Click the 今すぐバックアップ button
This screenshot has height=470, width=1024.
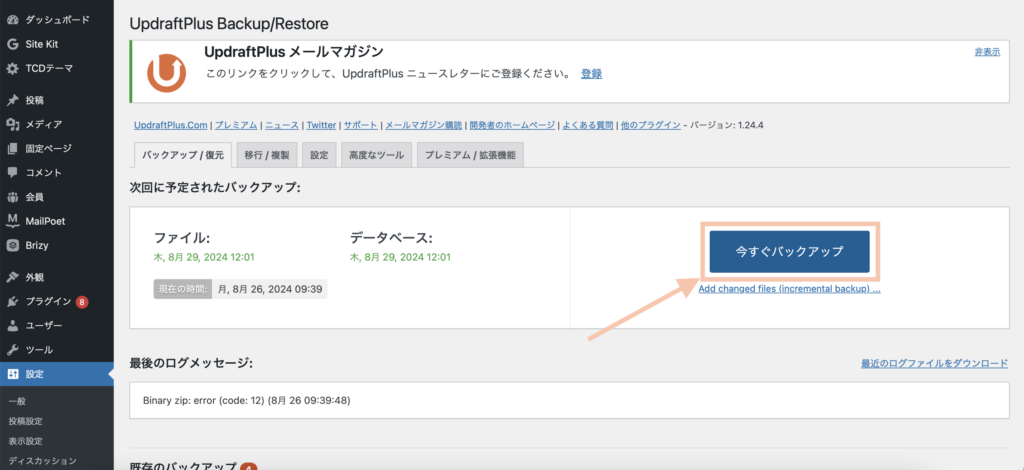pyautogui.click(x=790, y=251)
